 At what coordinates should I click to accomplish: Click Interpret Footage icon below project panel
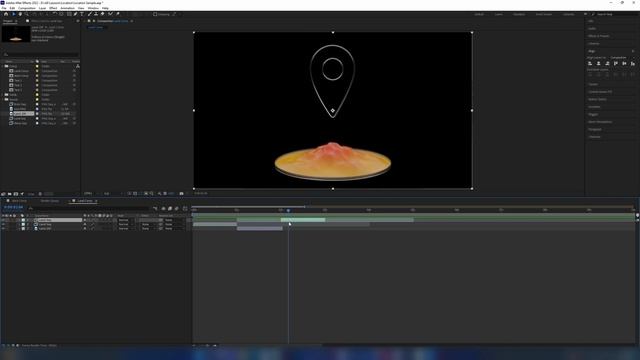(3, 194)
